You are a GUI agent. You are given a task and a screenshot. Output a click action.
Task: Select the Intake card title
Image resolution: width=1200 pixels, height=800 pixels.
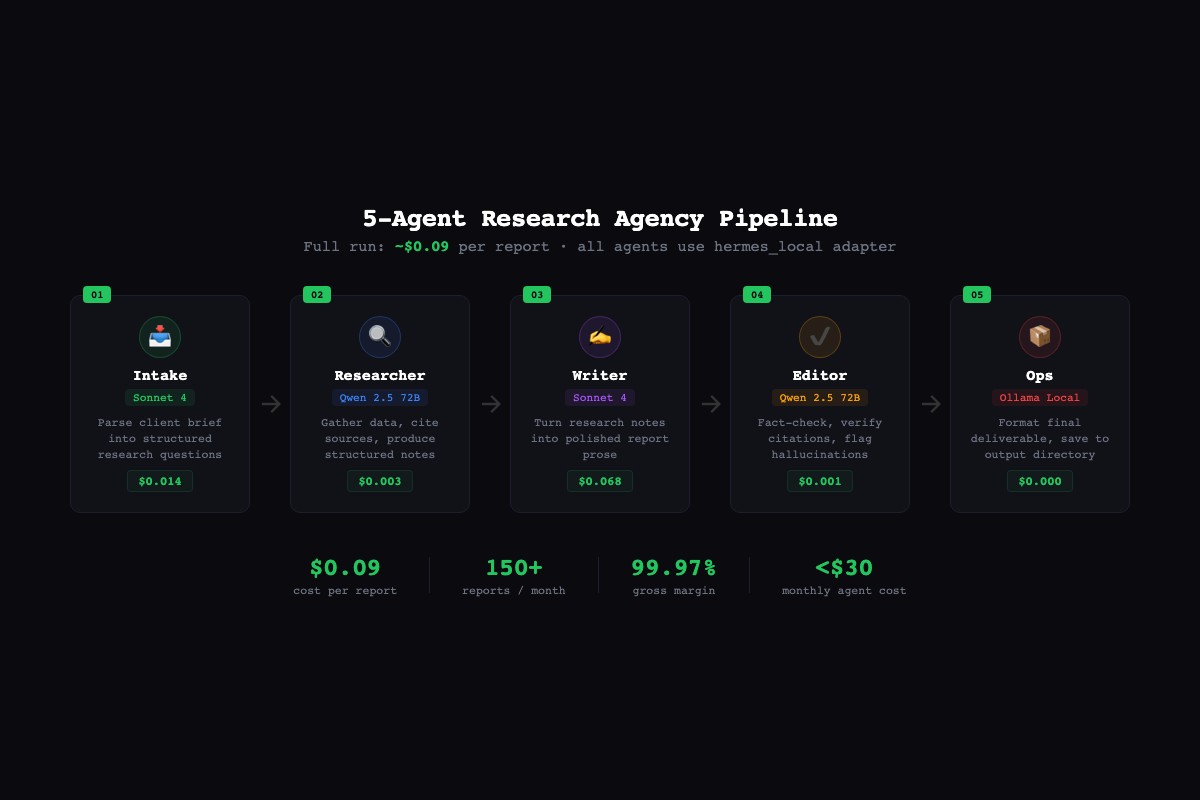click(160, 376)
